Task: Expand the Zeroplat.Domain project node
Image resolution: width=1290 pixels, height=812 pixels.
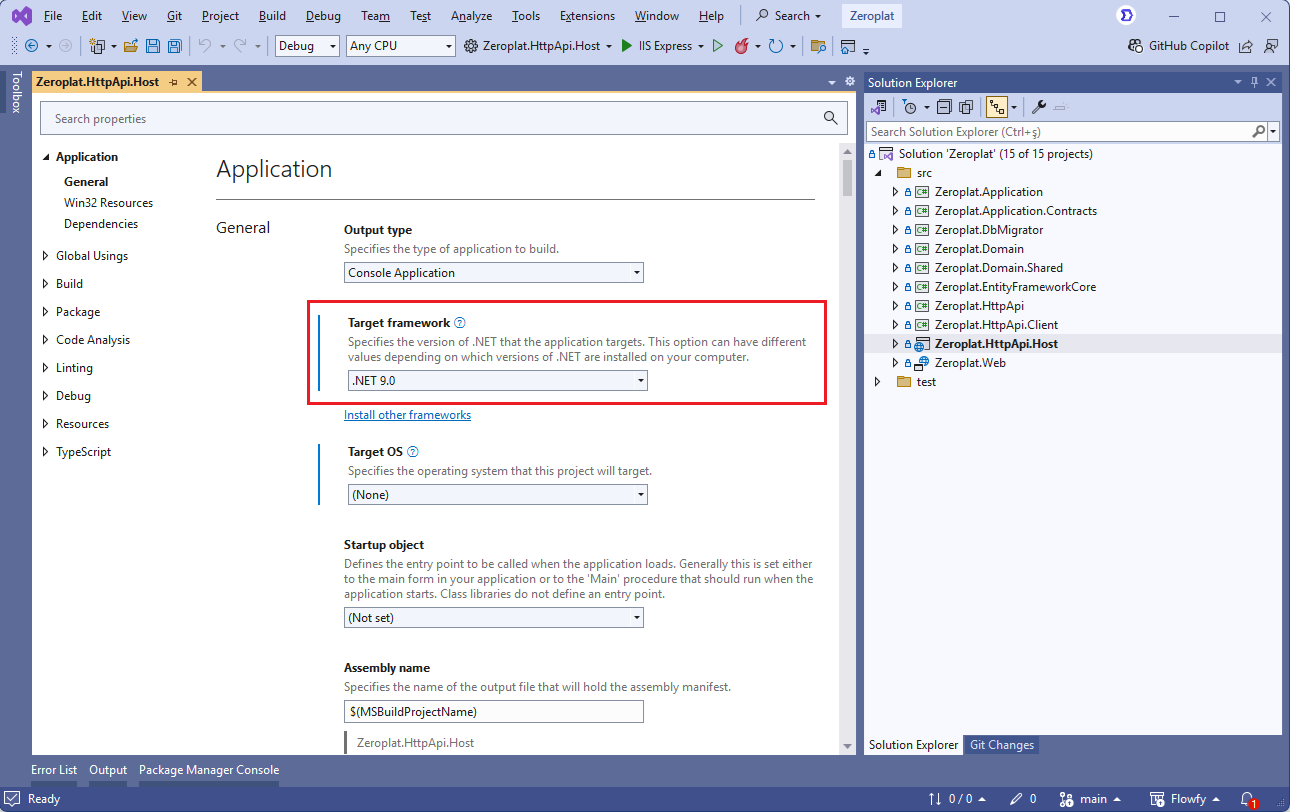Action: (x=895, y=249)
